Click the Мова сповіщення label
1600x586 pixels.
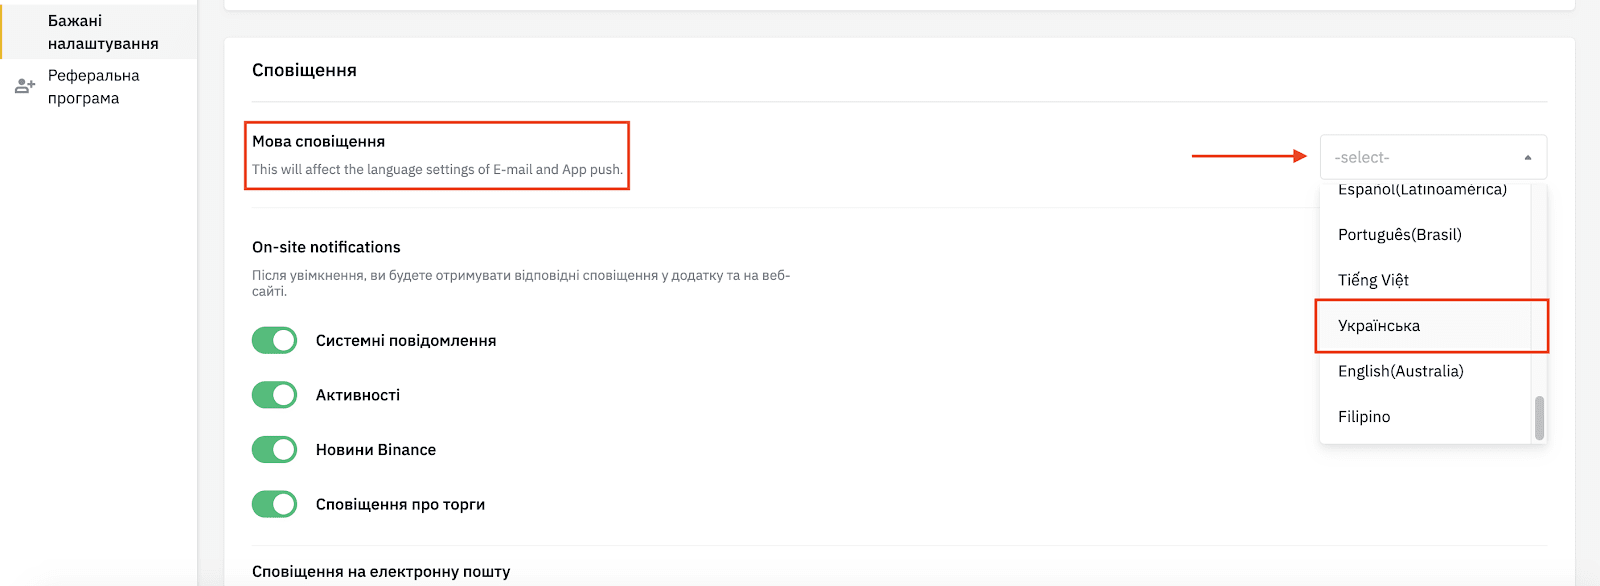tap(318, 142)
